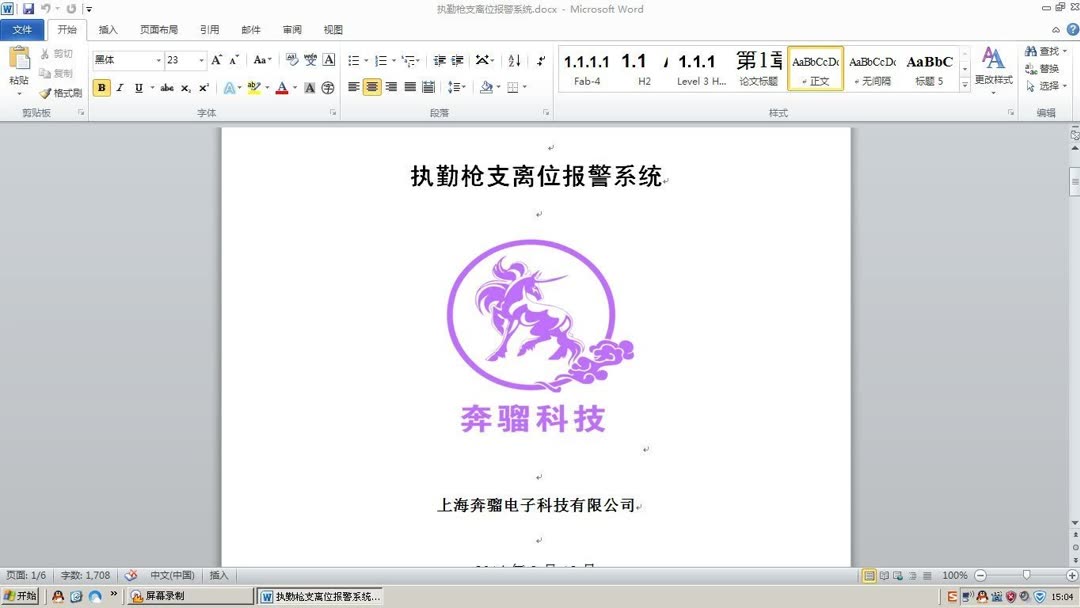This screenshot has height=608, width=1080.
Task: Switch to Full Screen Reading view
Action: [x=884, y=575]
